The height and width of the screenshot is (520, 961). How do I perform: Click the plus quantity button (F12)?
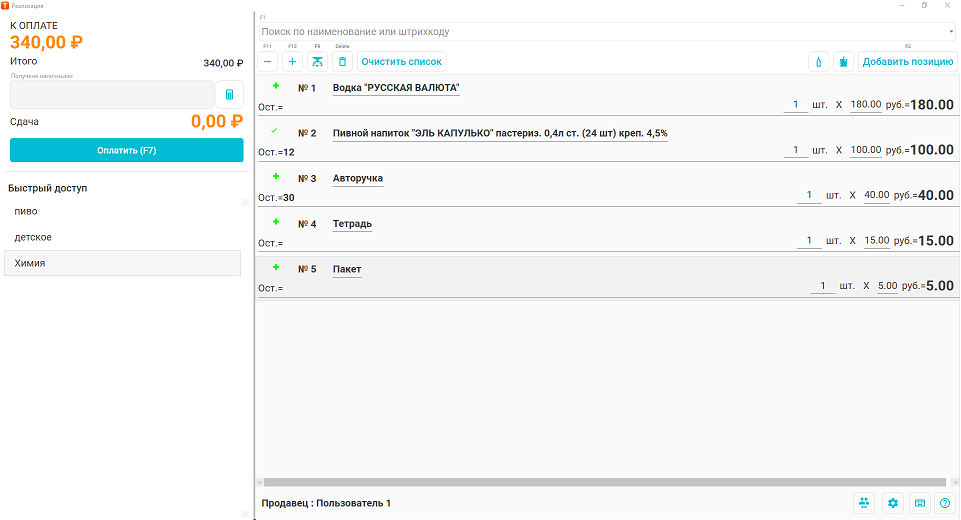(292, 61)
